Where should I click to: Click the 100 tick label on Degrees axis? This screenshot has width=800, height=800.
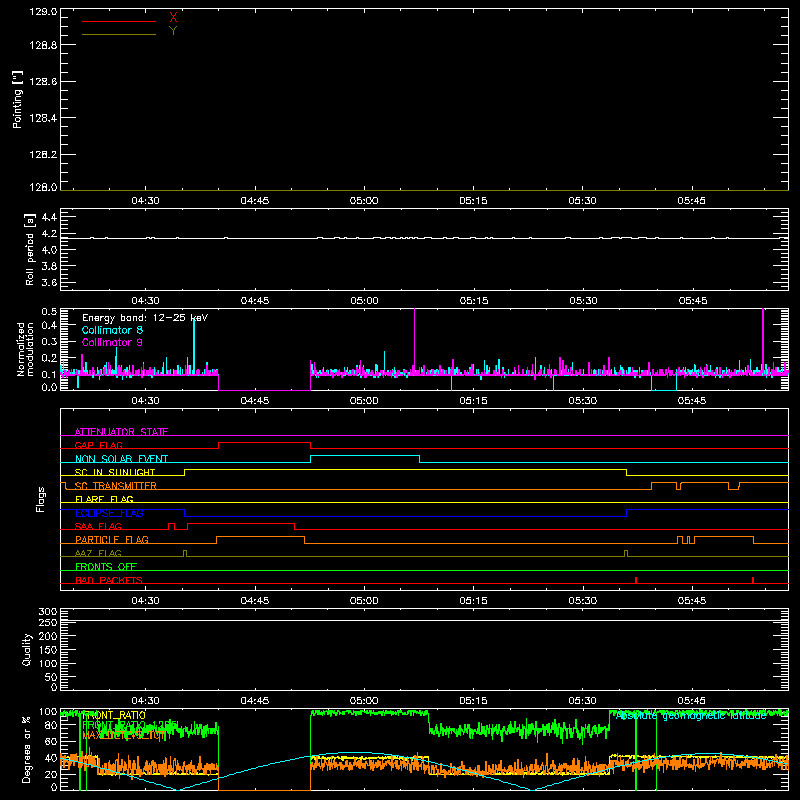point(48,712)
